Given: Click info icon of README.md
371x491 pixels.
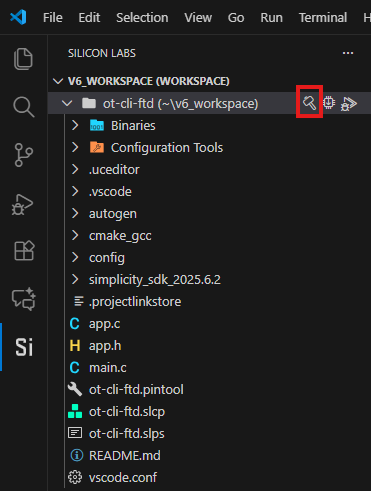Looking at the screenshot, I should coord(77,455).
